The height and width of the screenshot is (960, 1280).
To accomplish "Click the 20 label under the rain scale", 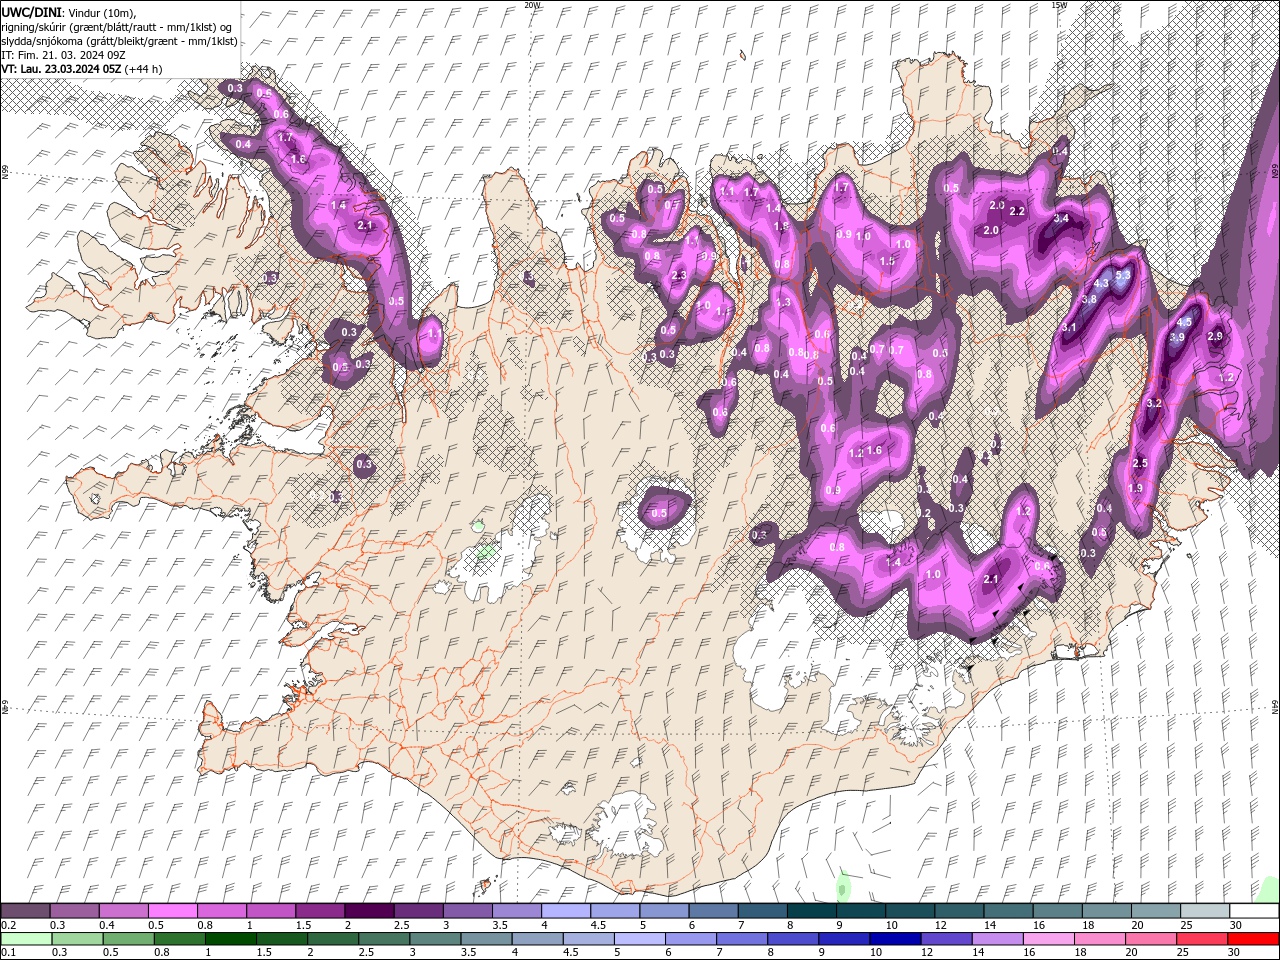I will tap(1131, 952).
